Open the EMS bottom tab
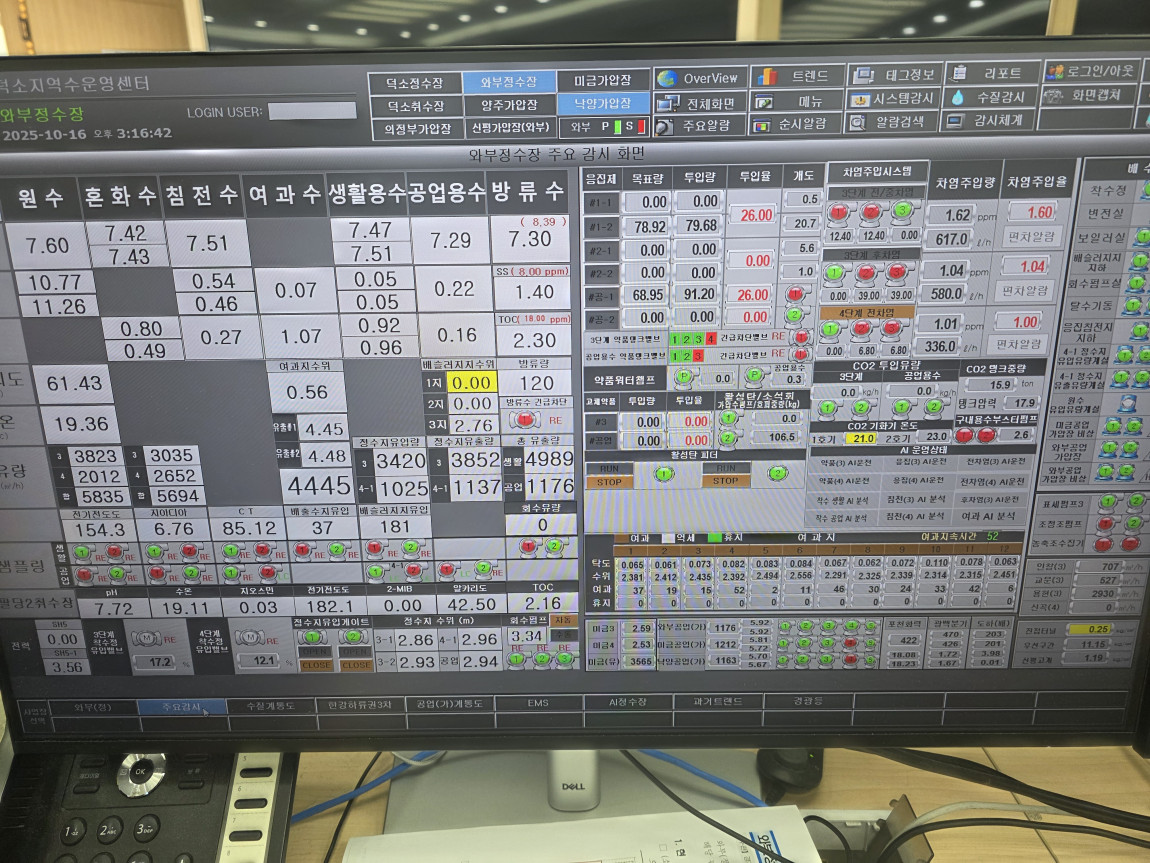The image size is (1150, 863). pyautogui.click(x=538, y=703)
